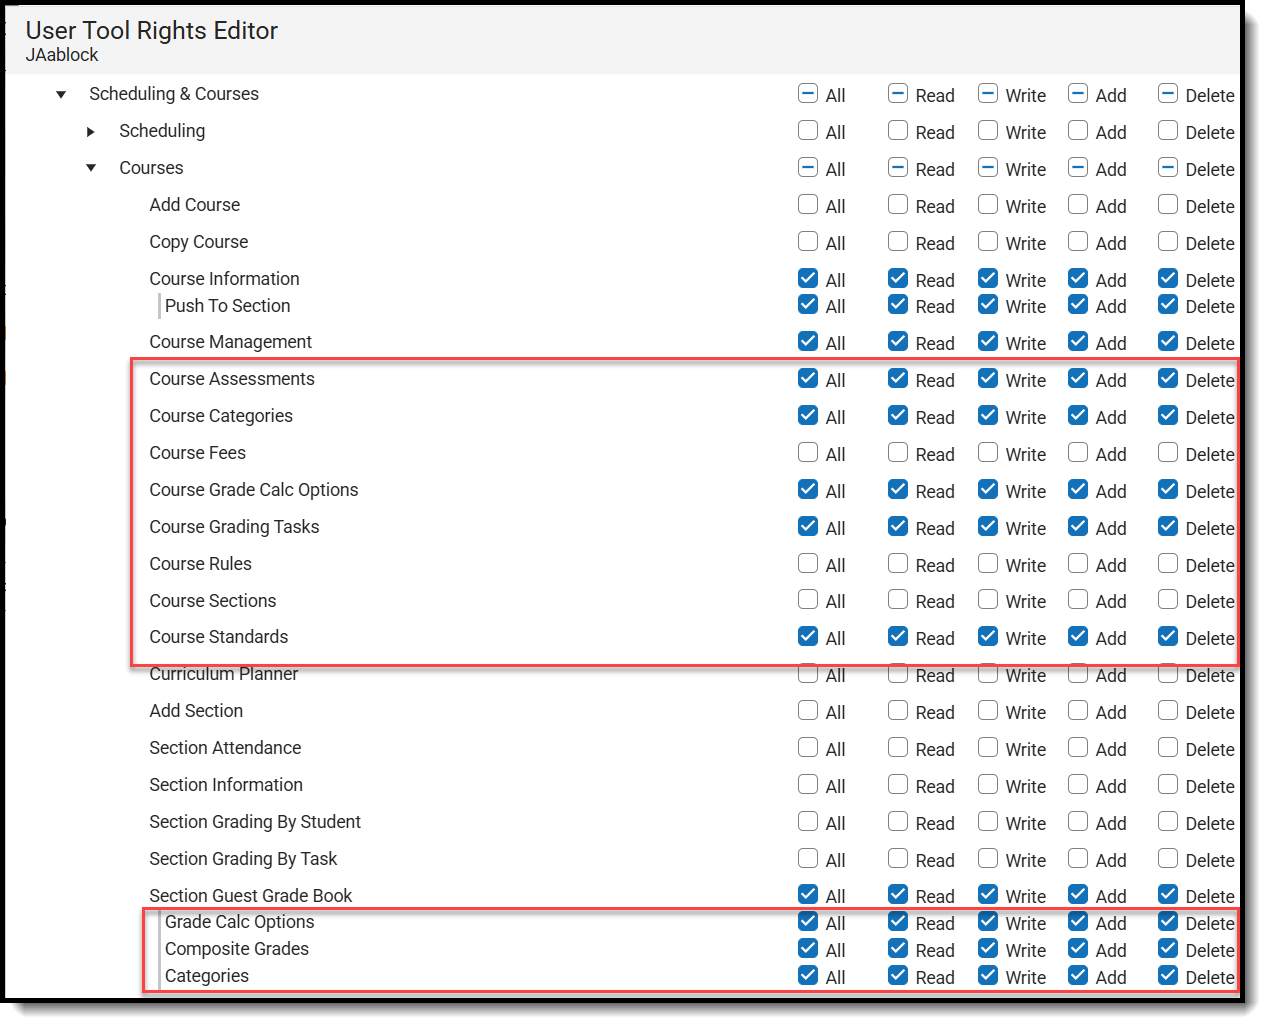The image size is (1270, 1028).
Task: Enable Read access for Course Rules
Action: [897, 564]
